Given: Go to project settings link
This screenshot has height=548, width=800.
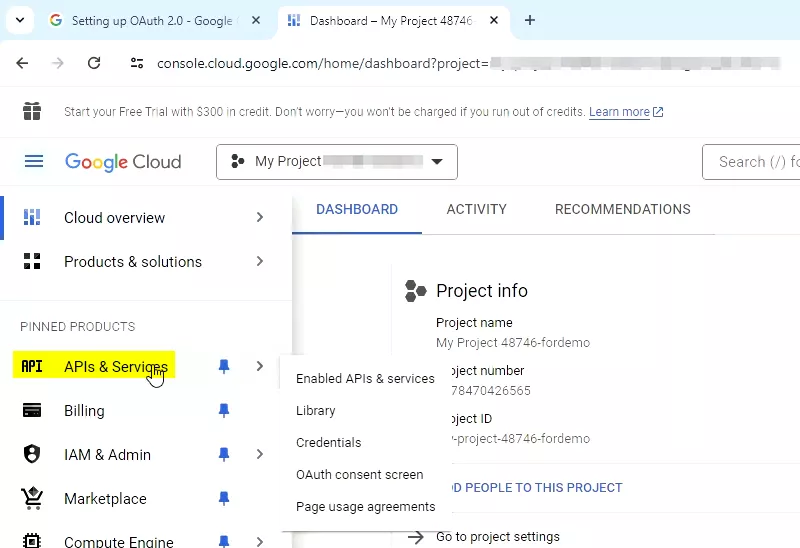Looking at the screenshot, I should 497,537.
